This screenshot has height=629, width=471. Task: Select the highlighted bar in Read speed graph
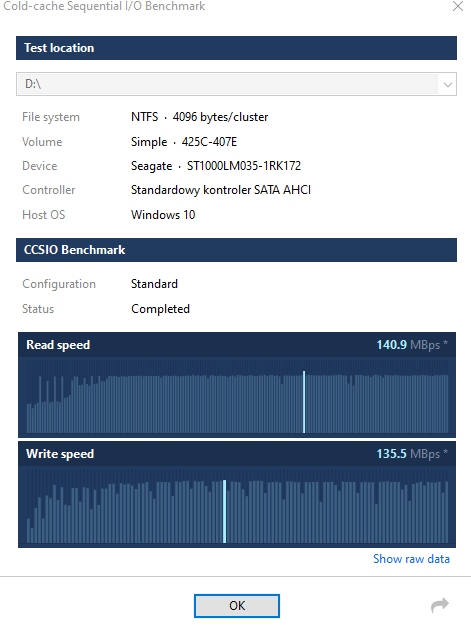tap(304, 402)
